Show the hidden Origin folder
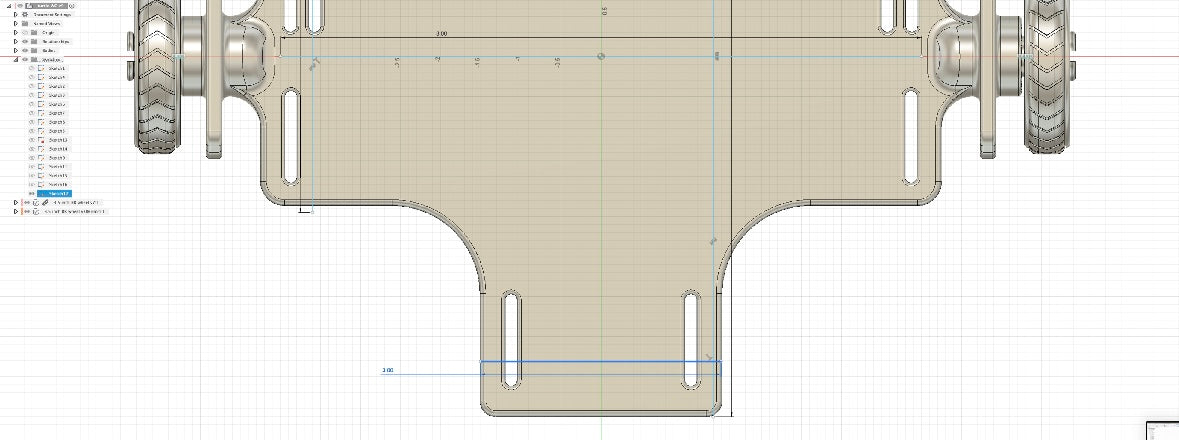This screenshot has width=1179, height=440. tap(24, 32)
